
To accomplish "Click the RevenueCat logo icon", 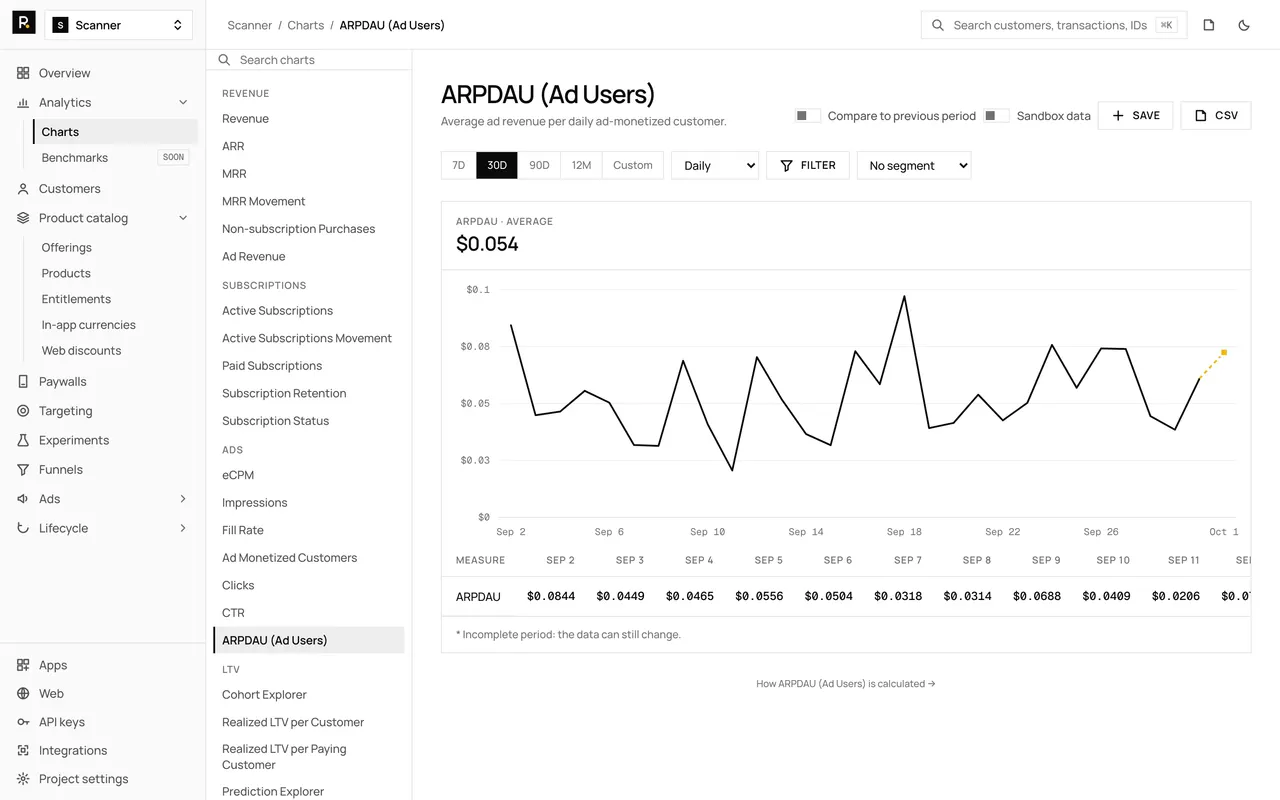I will coord(23,24).
